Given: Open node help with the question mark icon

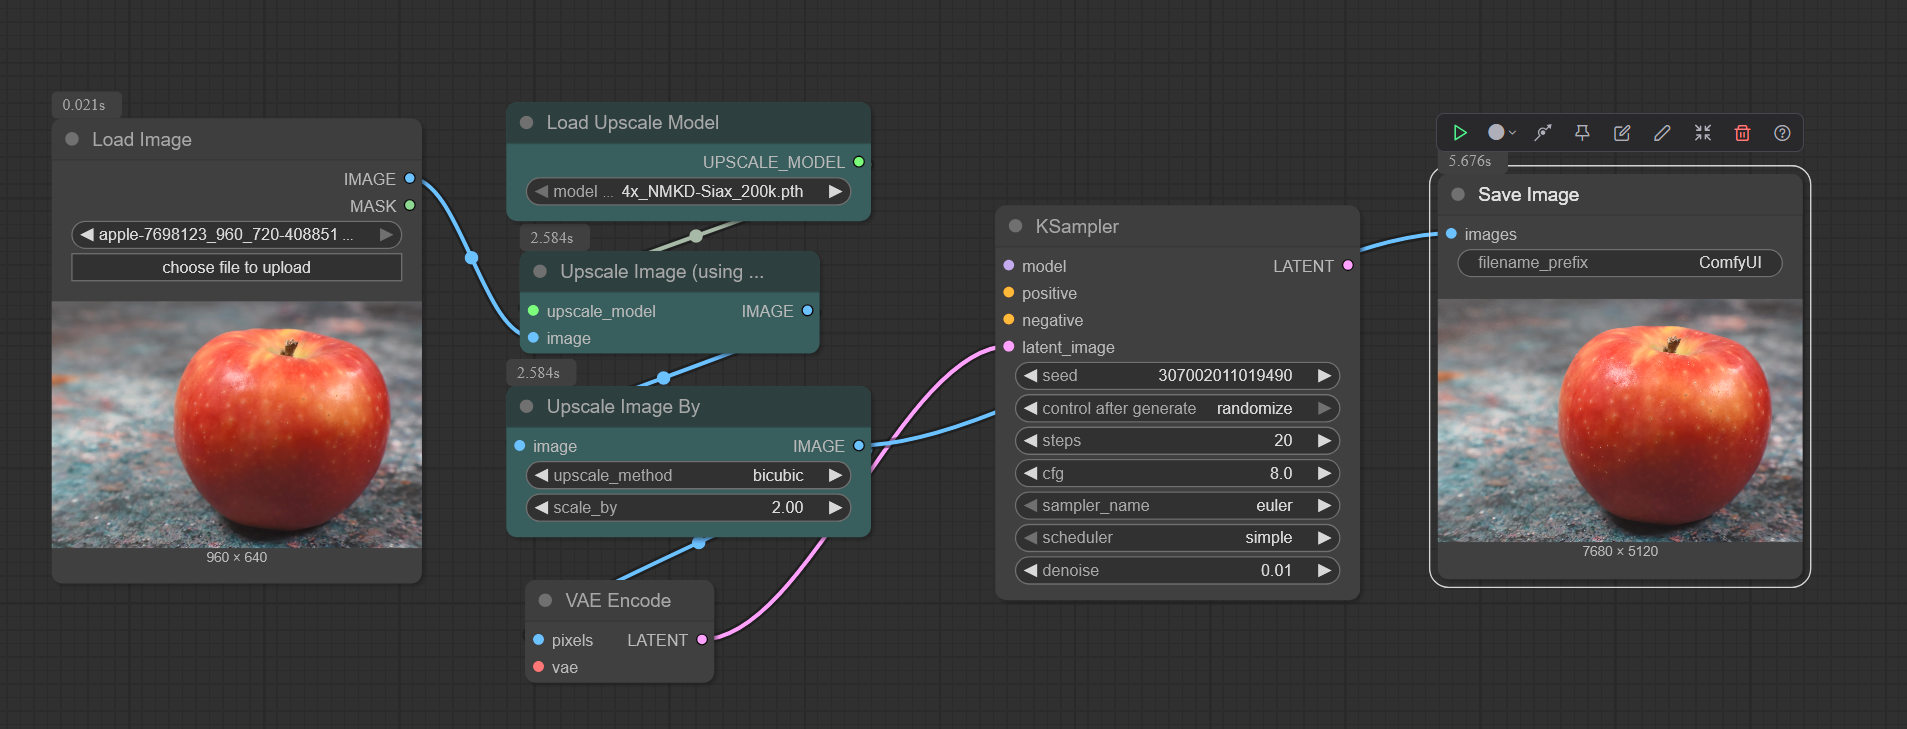Looking at the screenshot, I should [1782, 133].
